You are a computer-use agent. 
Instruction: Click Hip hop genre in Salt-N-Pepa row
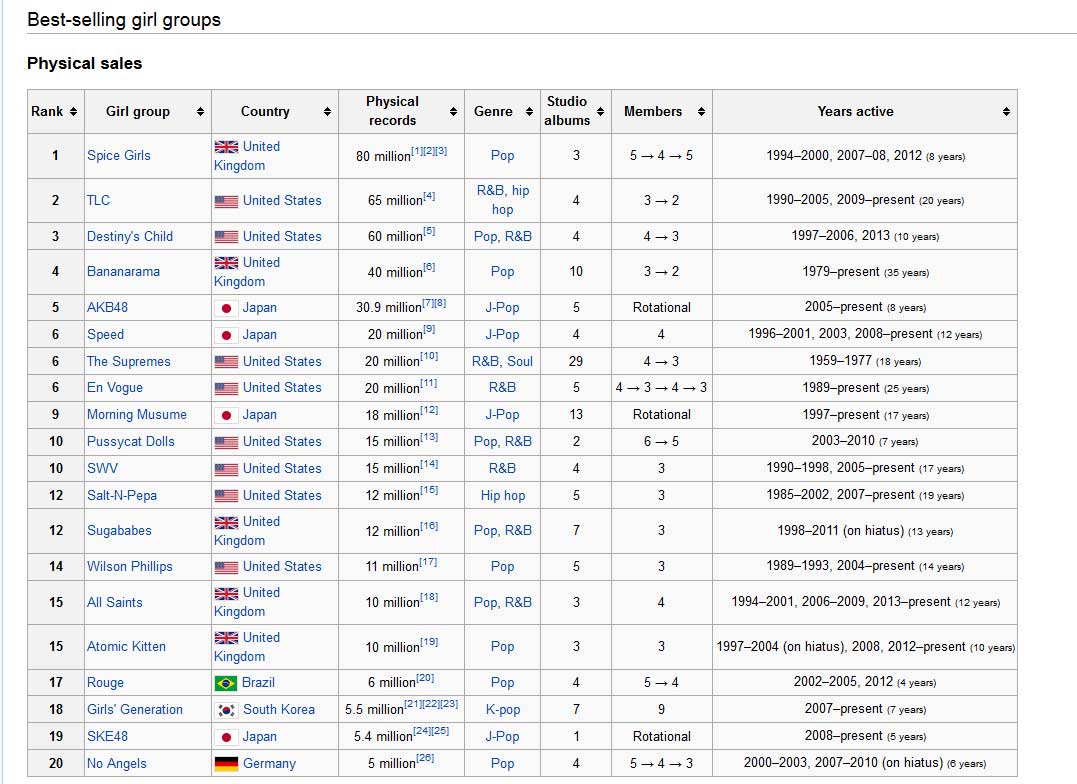(x=503, y=495)
